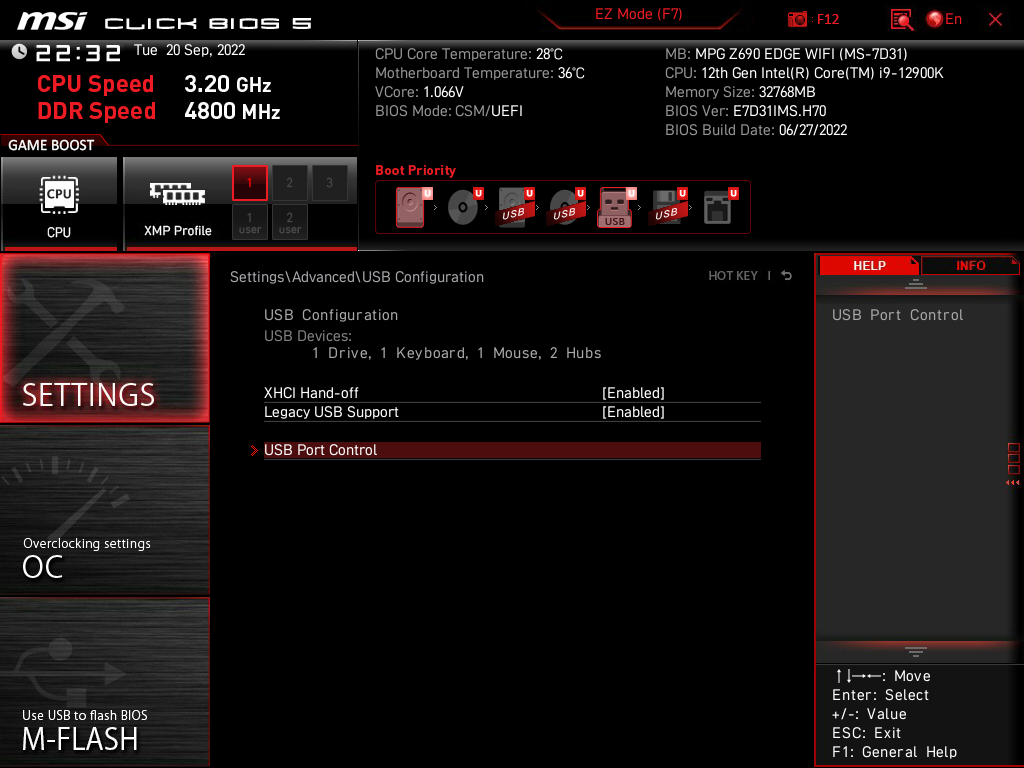Change language using the En globe icon
This screenshot has width=1024, height=768.
point(944,20)
